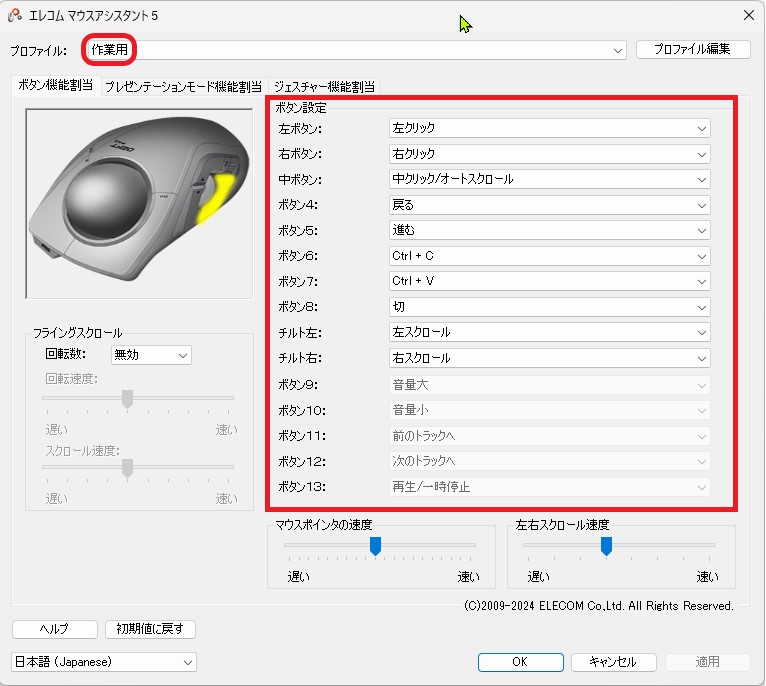Image resolution: width=766 pixels, height=686 pixels.
Task: Open the 右ボタン dropdown set to 右クリック
Action: click(550, 154)
